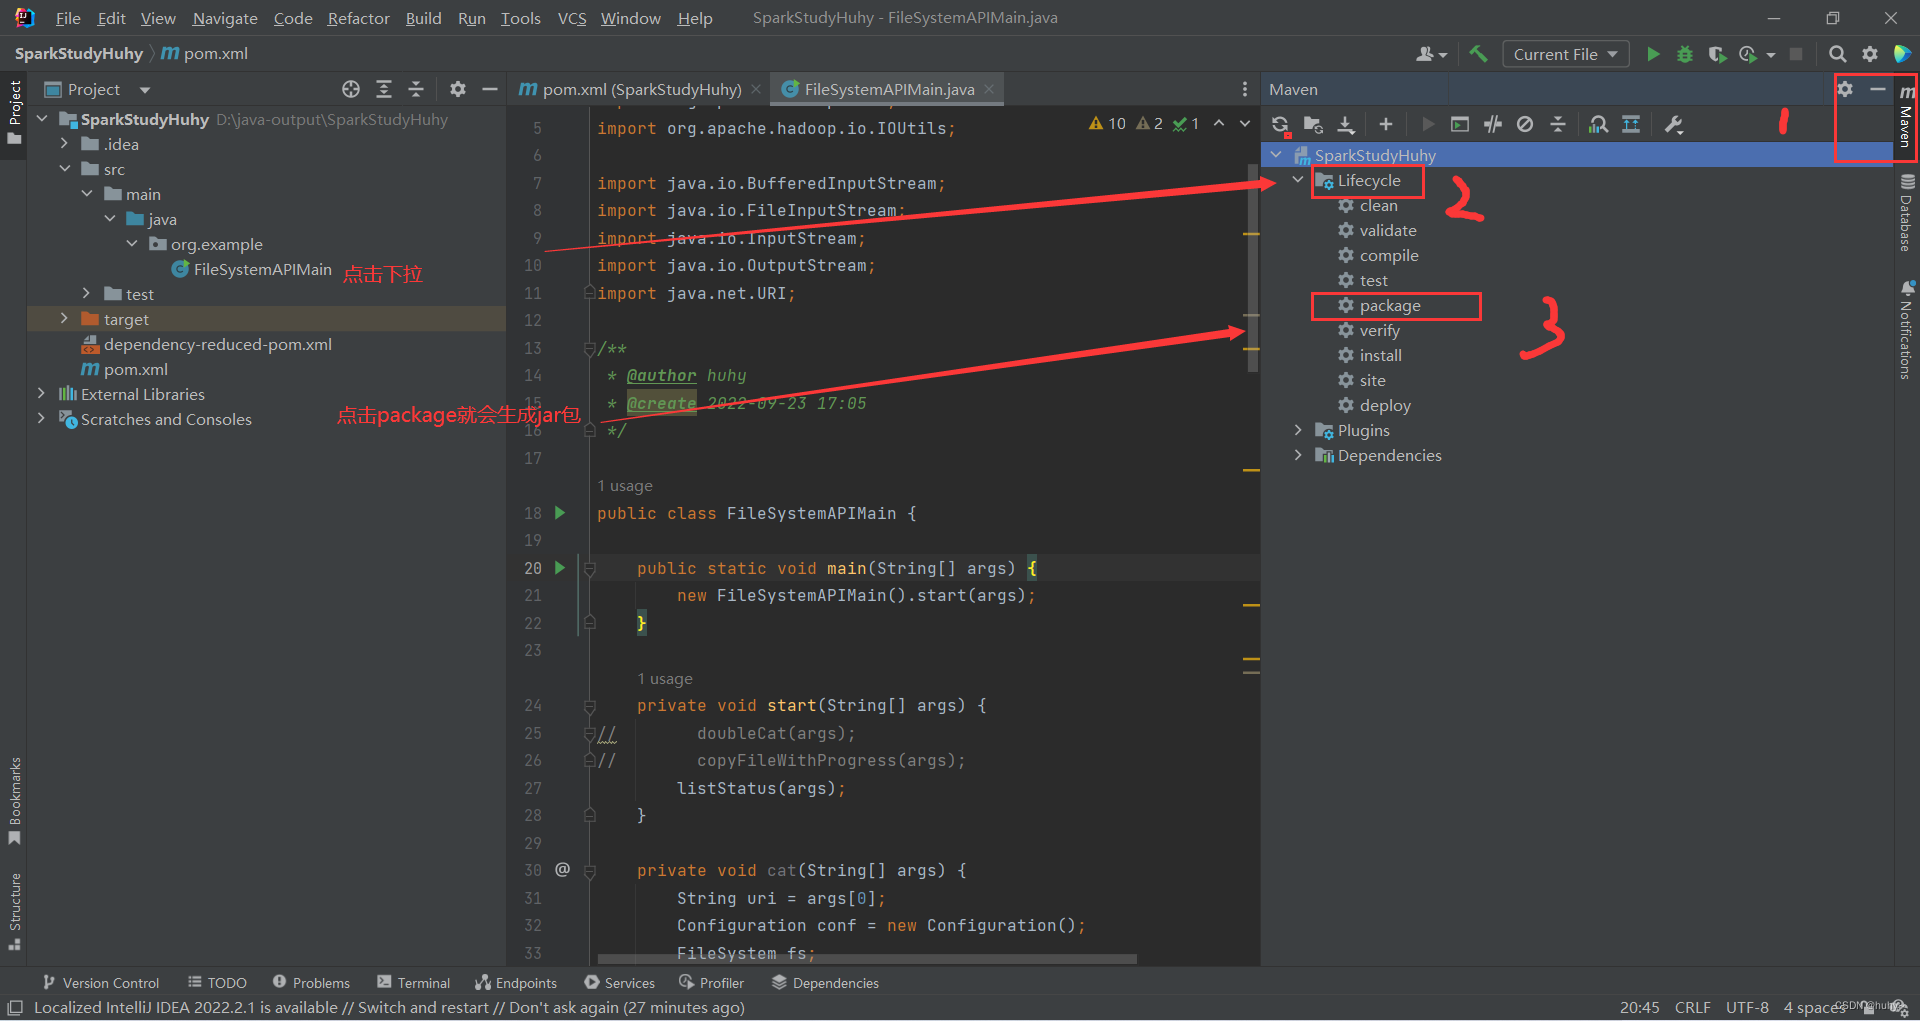Viewport: 1920px width, 1021px height.
Task: Select the install lifecycle goal
Action: pos(1380,356)
